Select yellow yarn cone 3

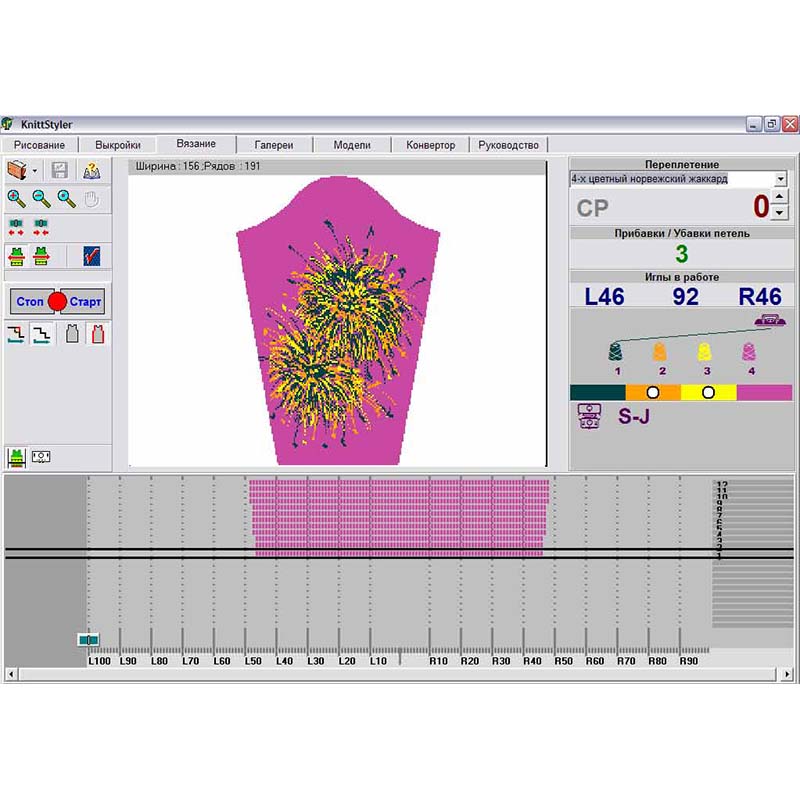click(704, 352)
